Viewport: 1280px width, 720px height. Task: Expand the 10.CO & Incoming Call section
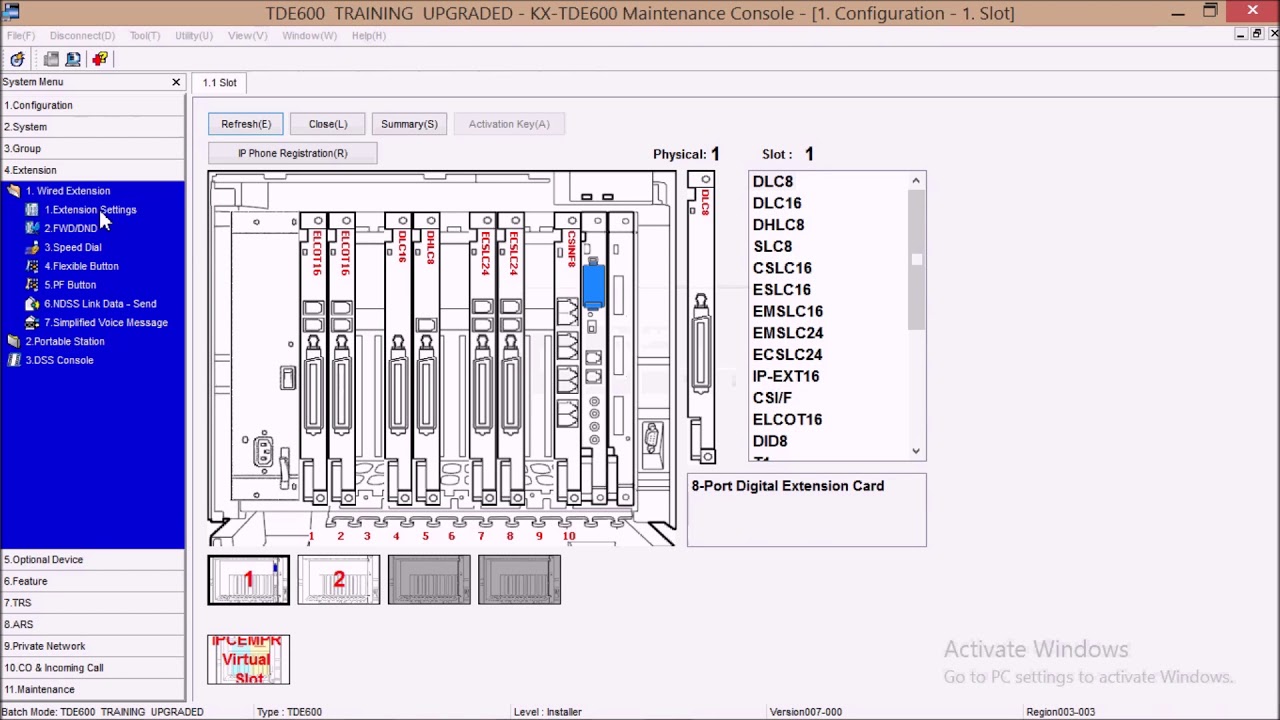92,668
